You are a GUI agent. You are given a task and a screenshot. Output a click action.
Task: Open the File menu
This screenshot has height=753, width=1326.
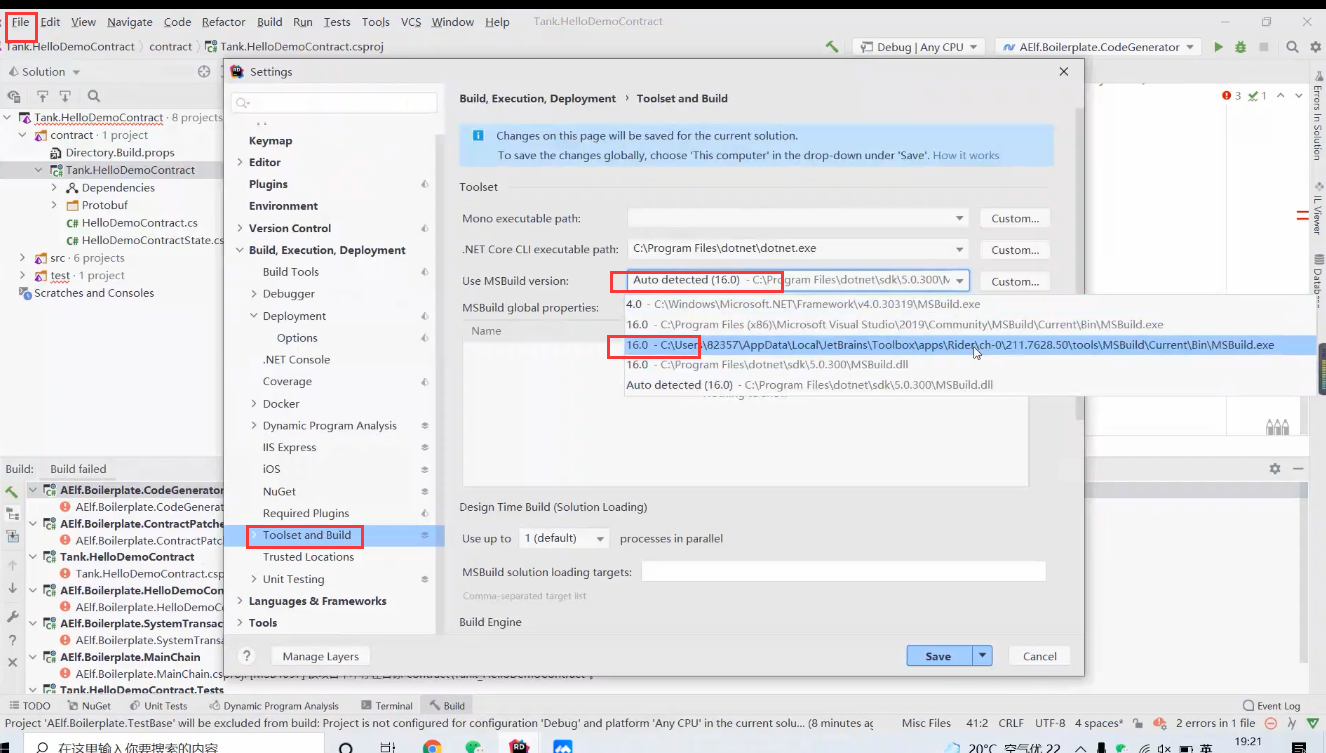[x=21, y=22]
